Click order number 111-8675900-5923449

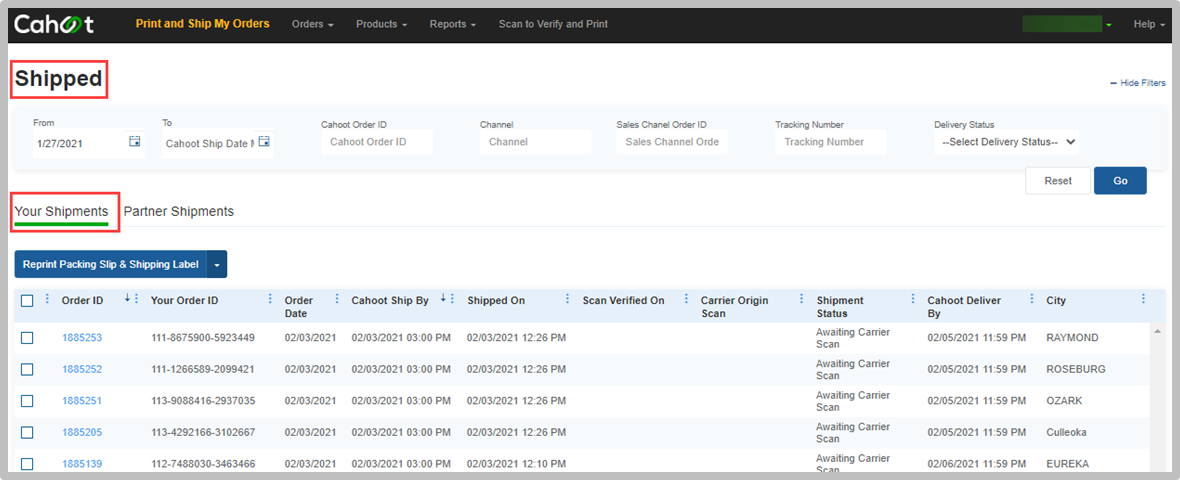tap(203, 338)
